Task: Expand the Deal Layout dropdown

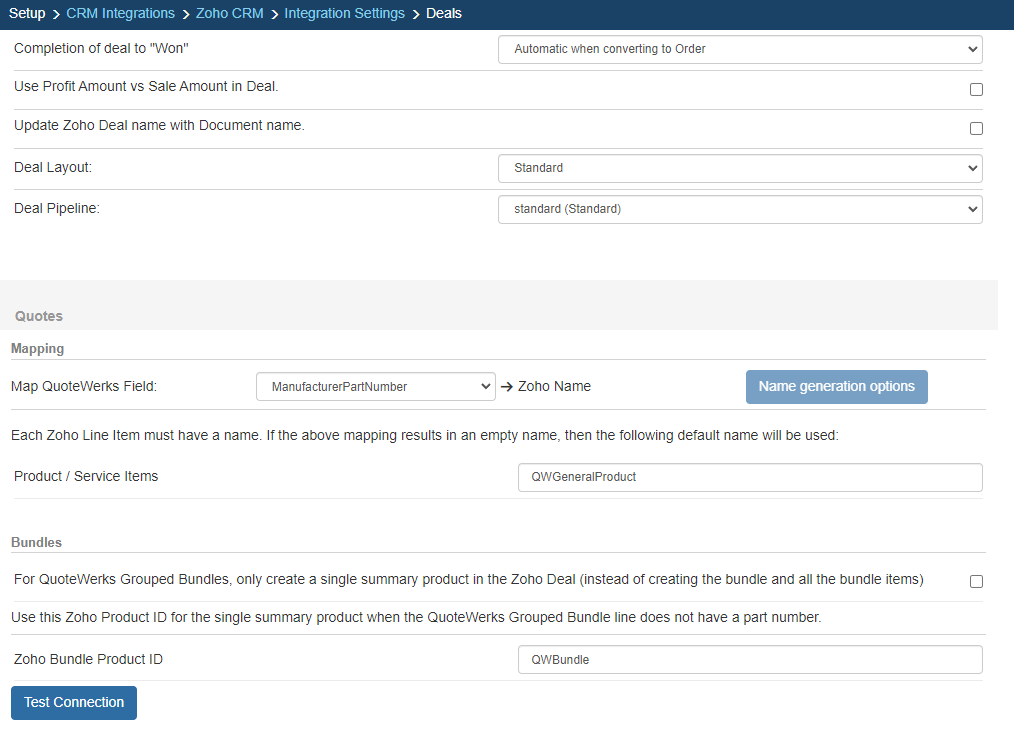Action: (x=739, y=168)
